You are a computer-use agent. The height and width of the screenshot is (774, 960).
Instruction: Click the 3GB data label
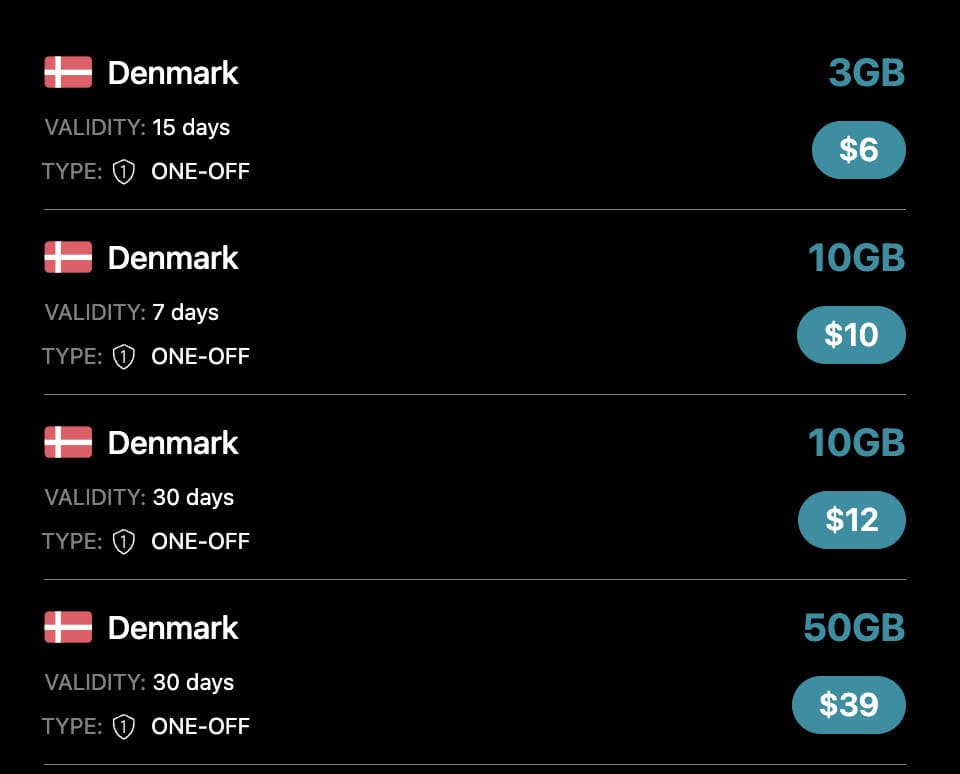(x=866, y=72)
